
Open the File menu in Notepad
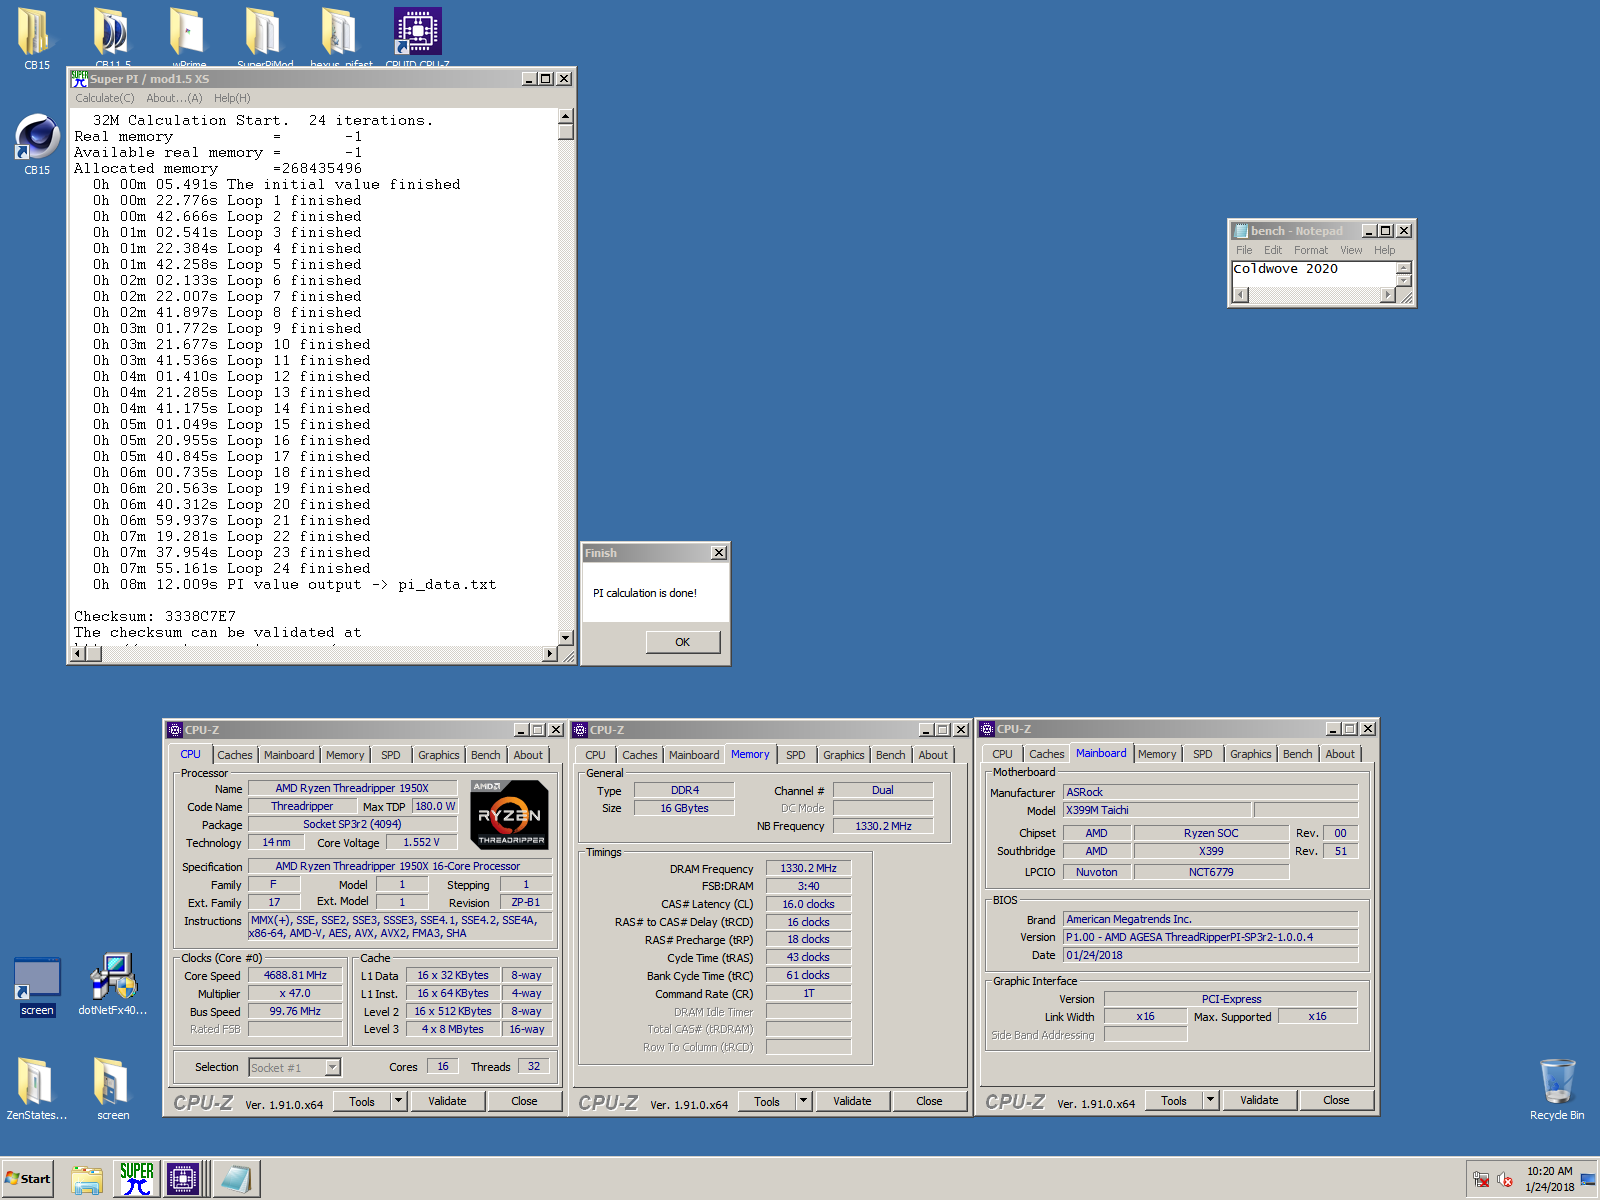click(x=1244, y=250)
